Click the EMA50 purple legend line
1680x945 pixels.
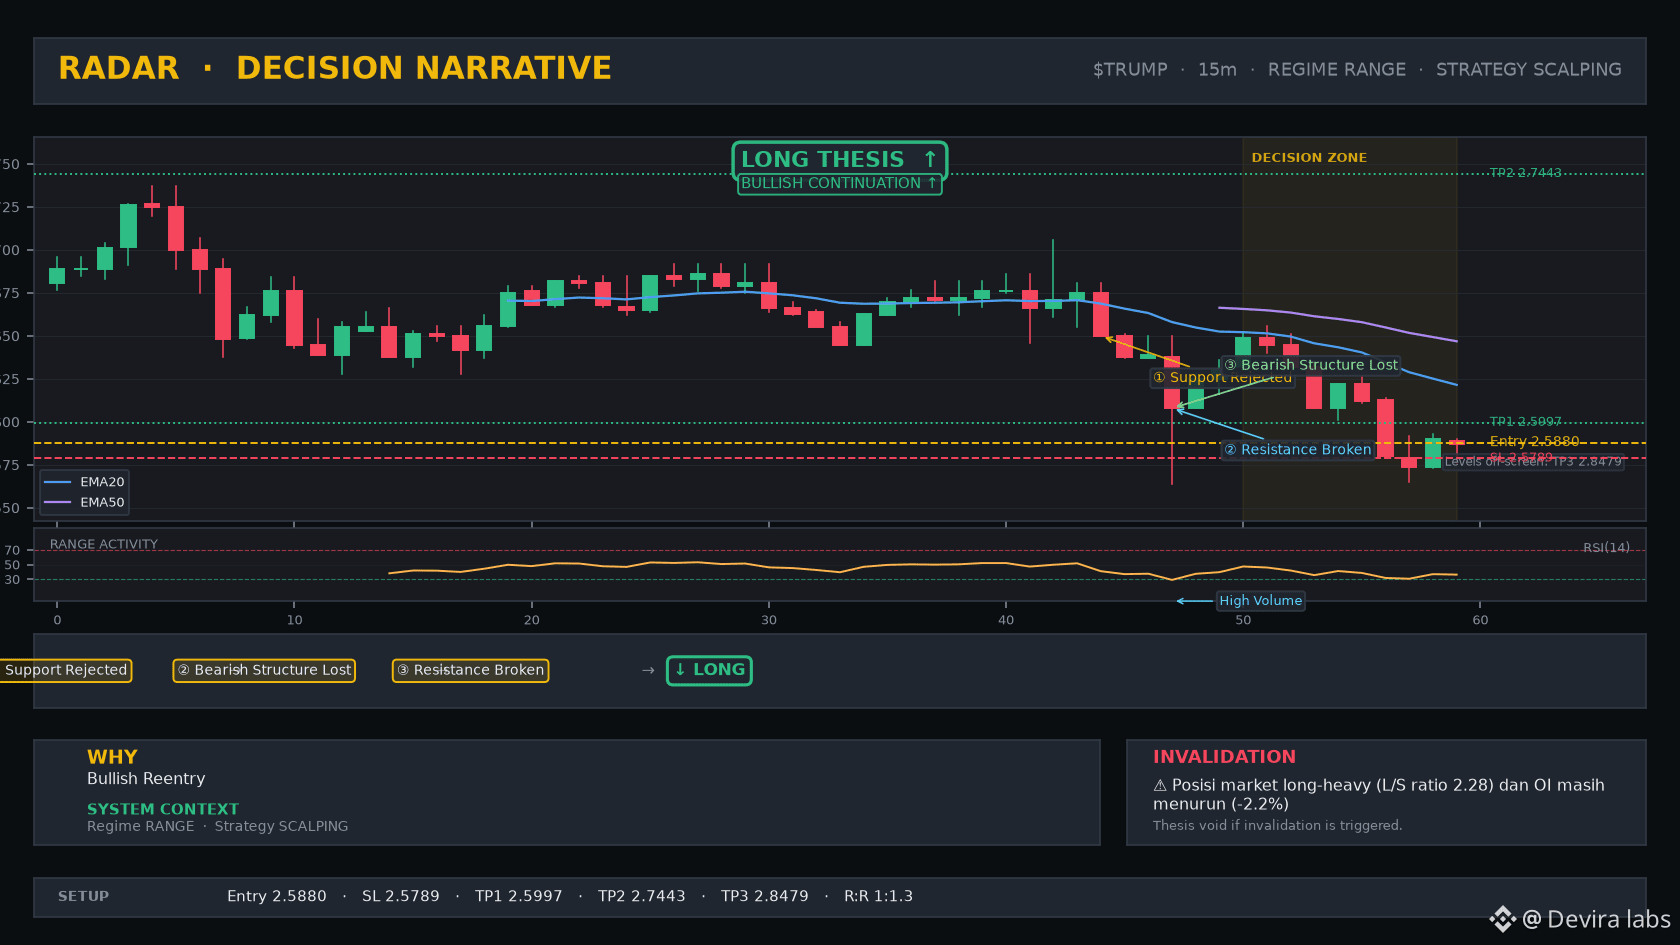tap(58, 502)
